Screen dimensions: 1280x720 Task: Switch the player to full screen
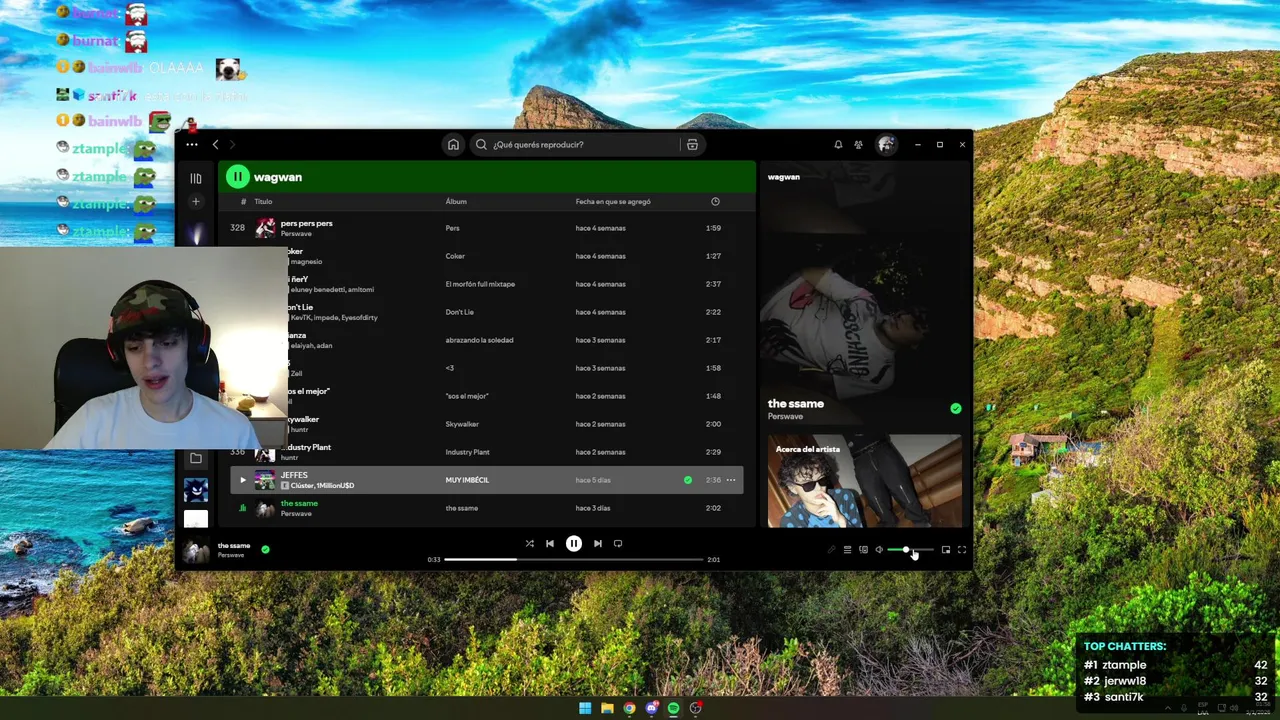tap(962, 550)
